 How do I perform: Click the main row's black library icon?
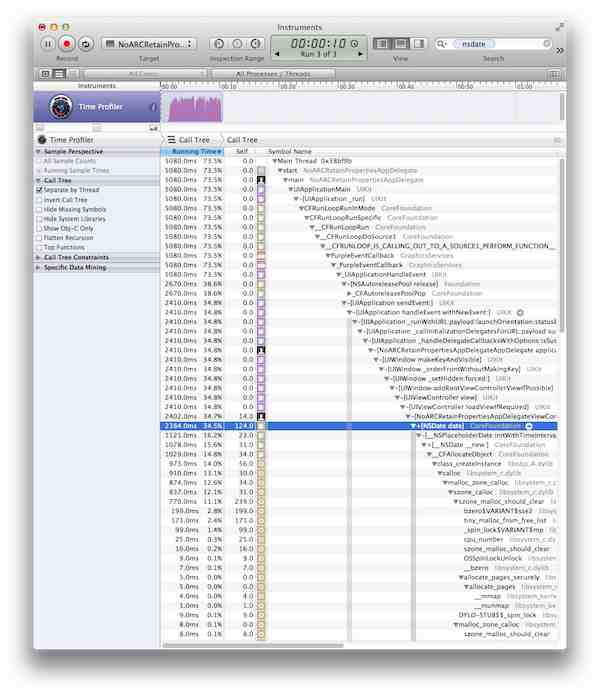tap(261, 180)
